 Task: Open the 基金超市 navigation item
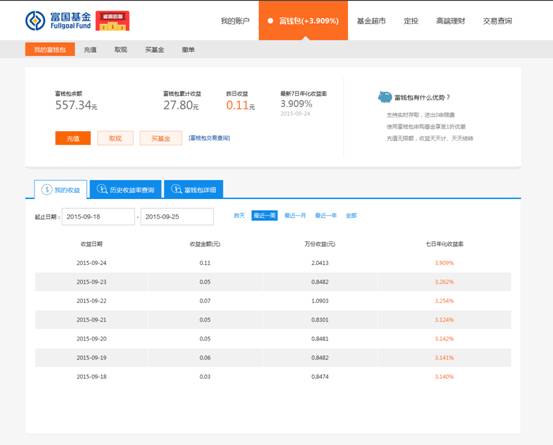tap(371, 21)
